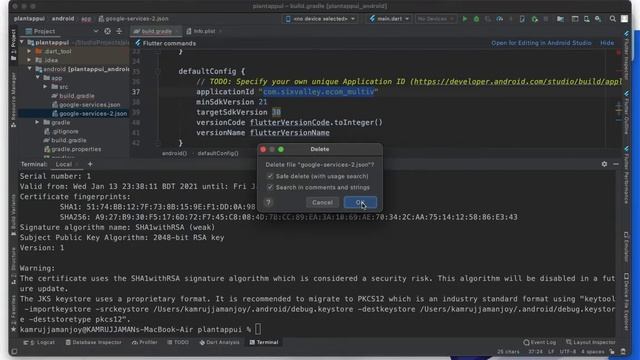Viewport: 640px width, 360px height.
Task: Open terminal settings gear icon
Action: tap(604, 164)
